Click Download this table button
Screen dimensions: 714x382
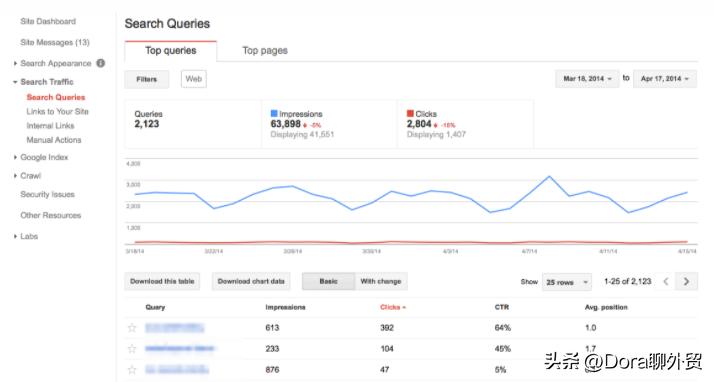click(x=162, y=281)
